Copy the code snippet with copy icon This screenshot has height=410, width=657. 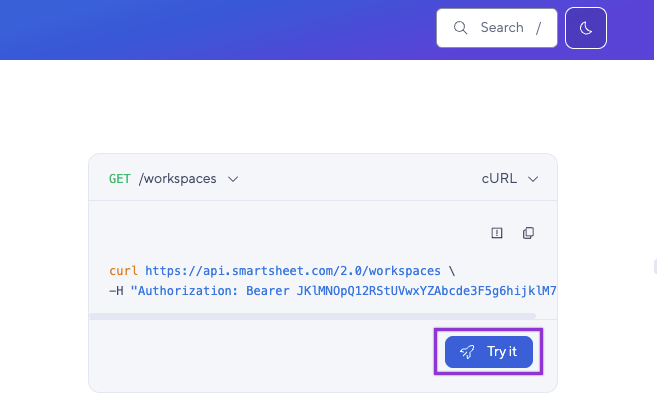(529, 233)
